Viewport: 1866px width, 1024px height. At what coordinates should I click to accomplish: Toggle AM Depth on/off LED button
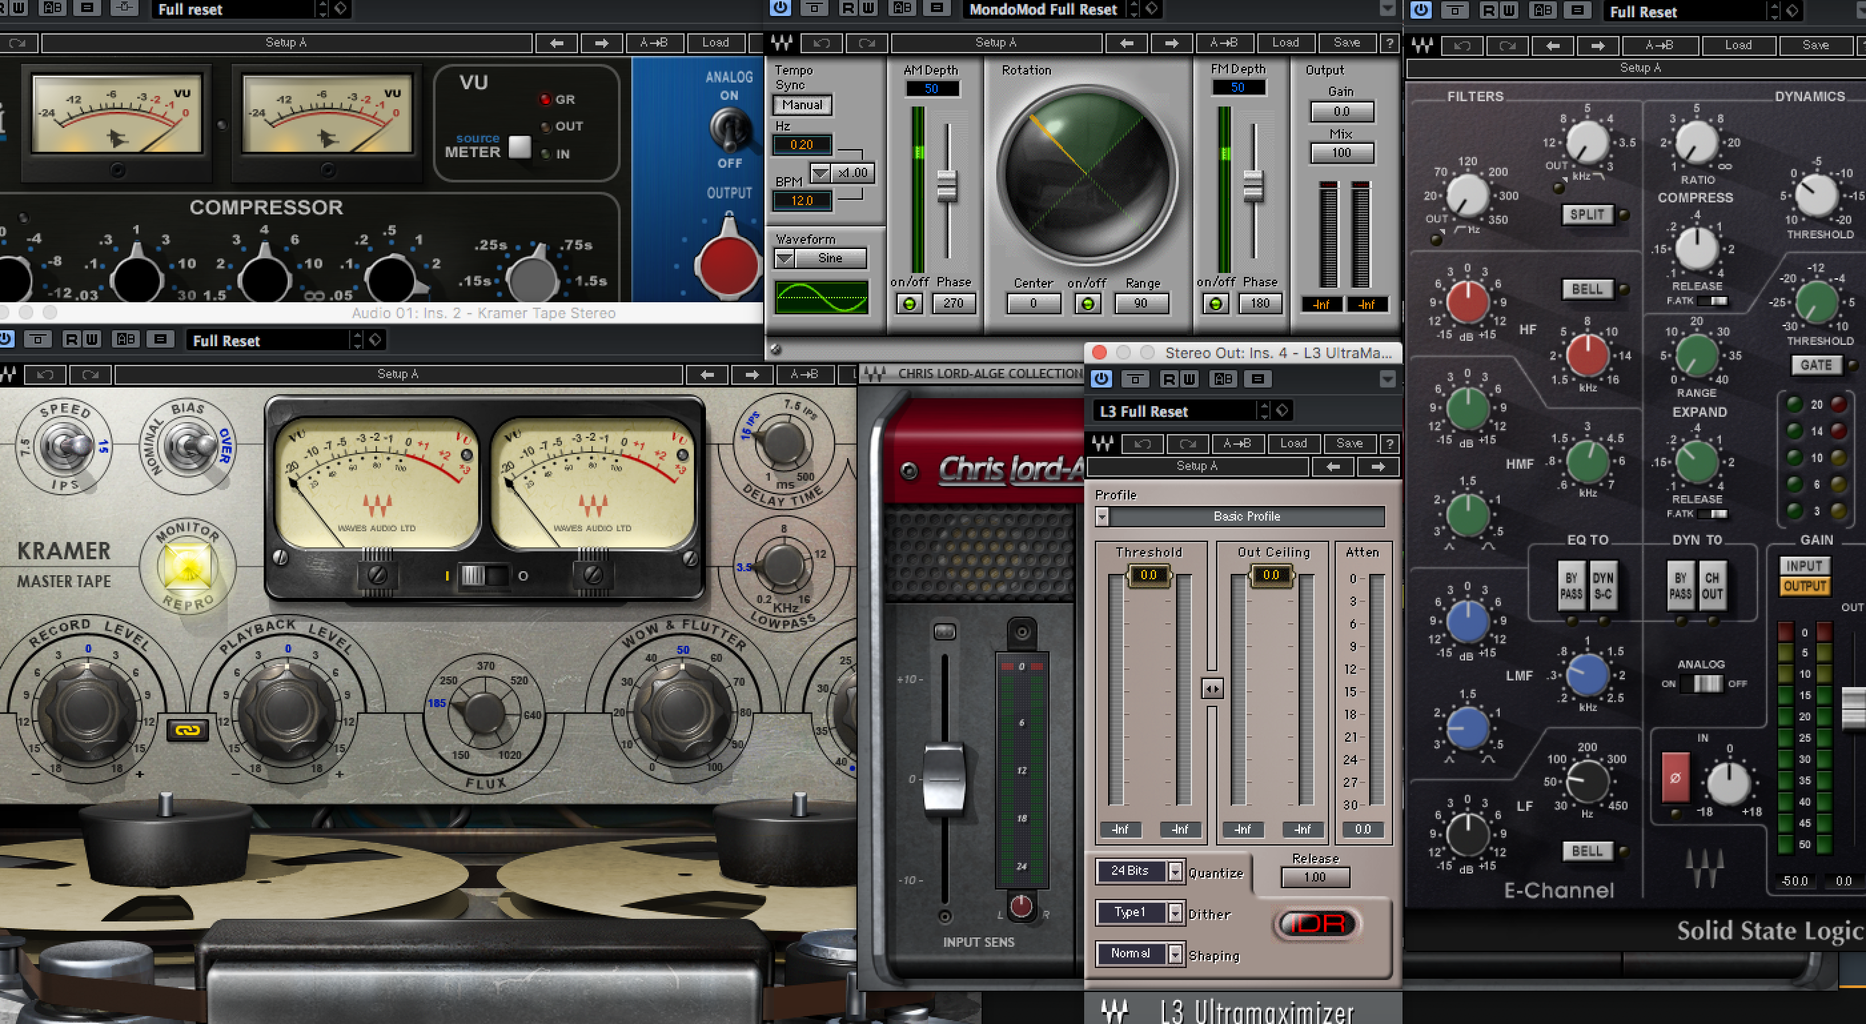tap(909, 304)
